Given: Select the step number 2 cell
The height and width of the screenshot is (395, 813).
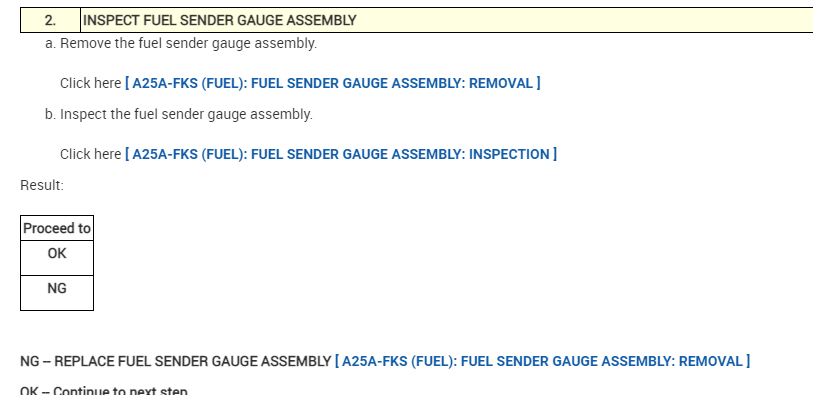Looking at the screenshot, I should [50, 20].
